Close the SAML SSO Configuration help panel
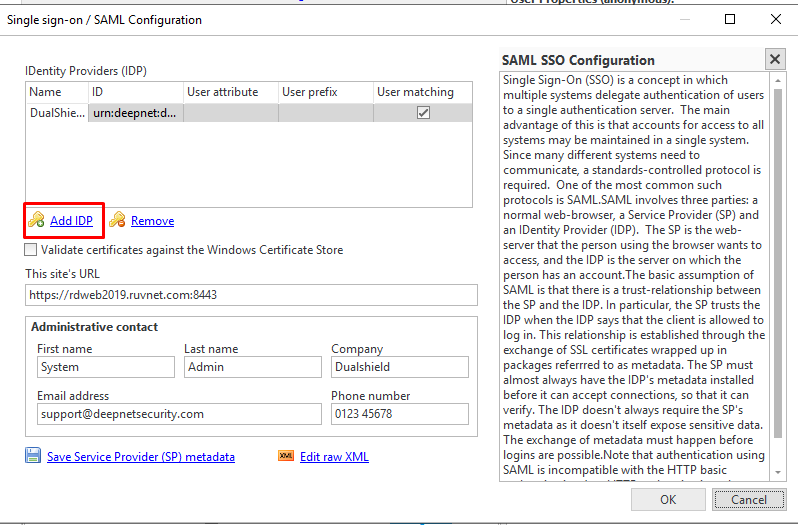The height and width of the screenshot is (525, 798). click(774, 59)
